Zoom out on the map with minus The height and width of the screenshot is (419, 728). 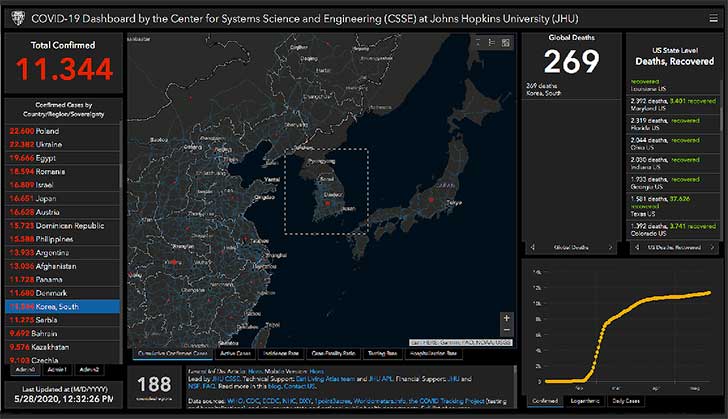pos(507,330)
